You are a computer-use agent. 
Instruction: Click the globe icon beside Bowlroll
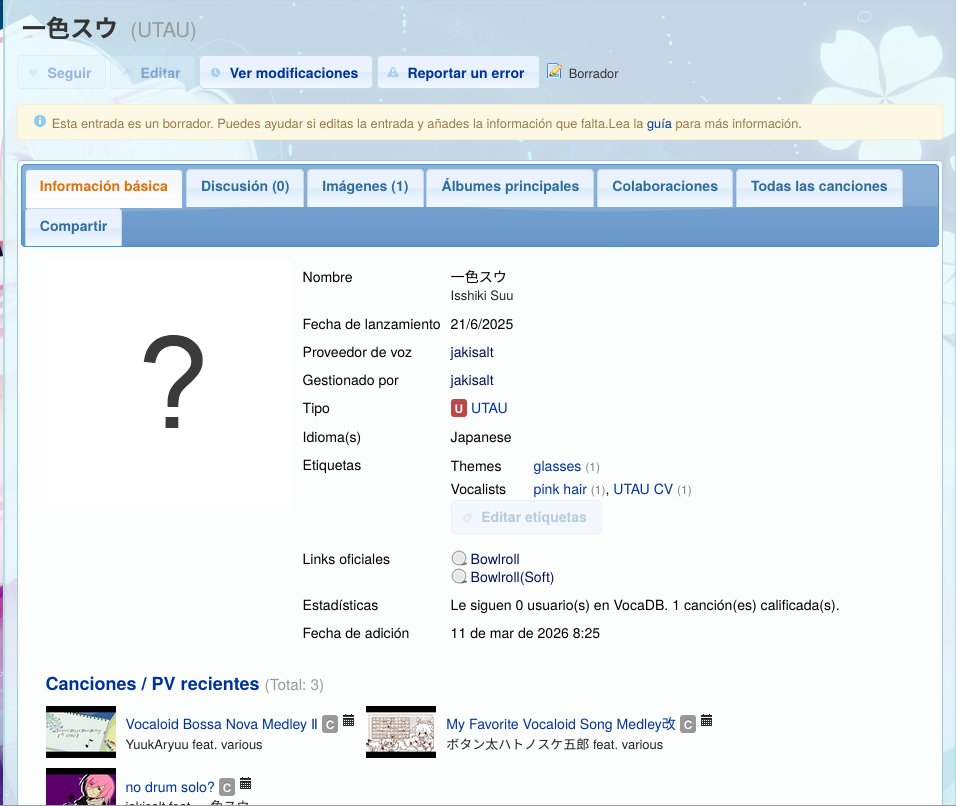click(459, 558)
